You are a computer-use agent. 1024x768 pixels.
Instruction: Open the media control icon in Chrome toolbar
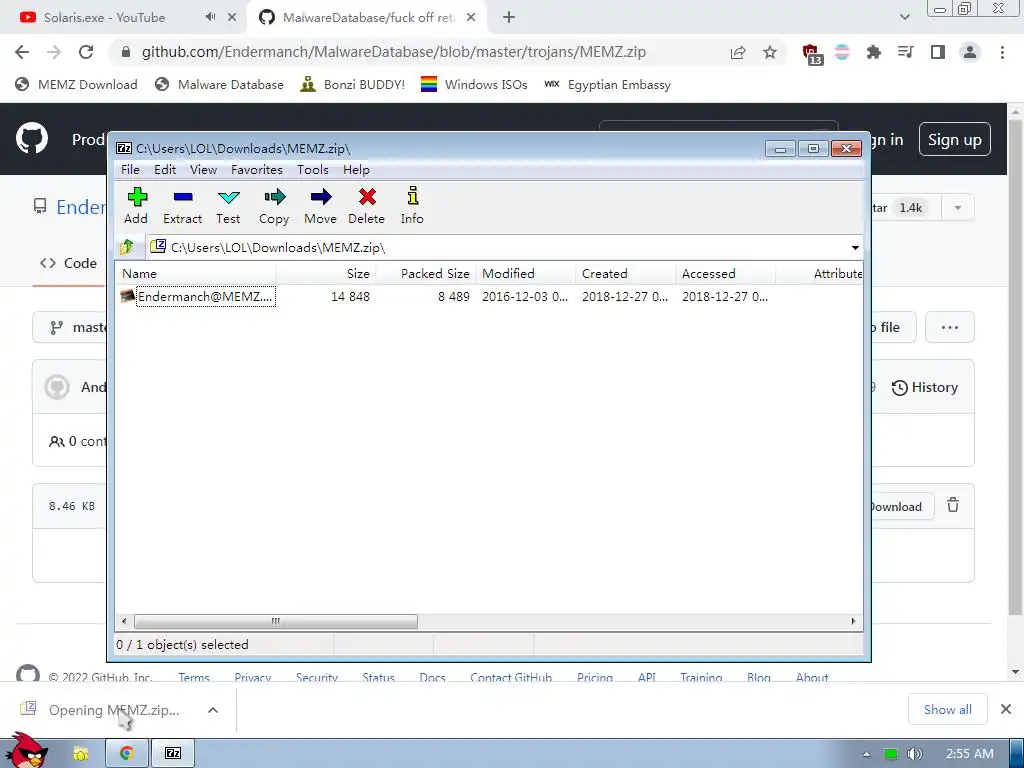tap(906, 52)
